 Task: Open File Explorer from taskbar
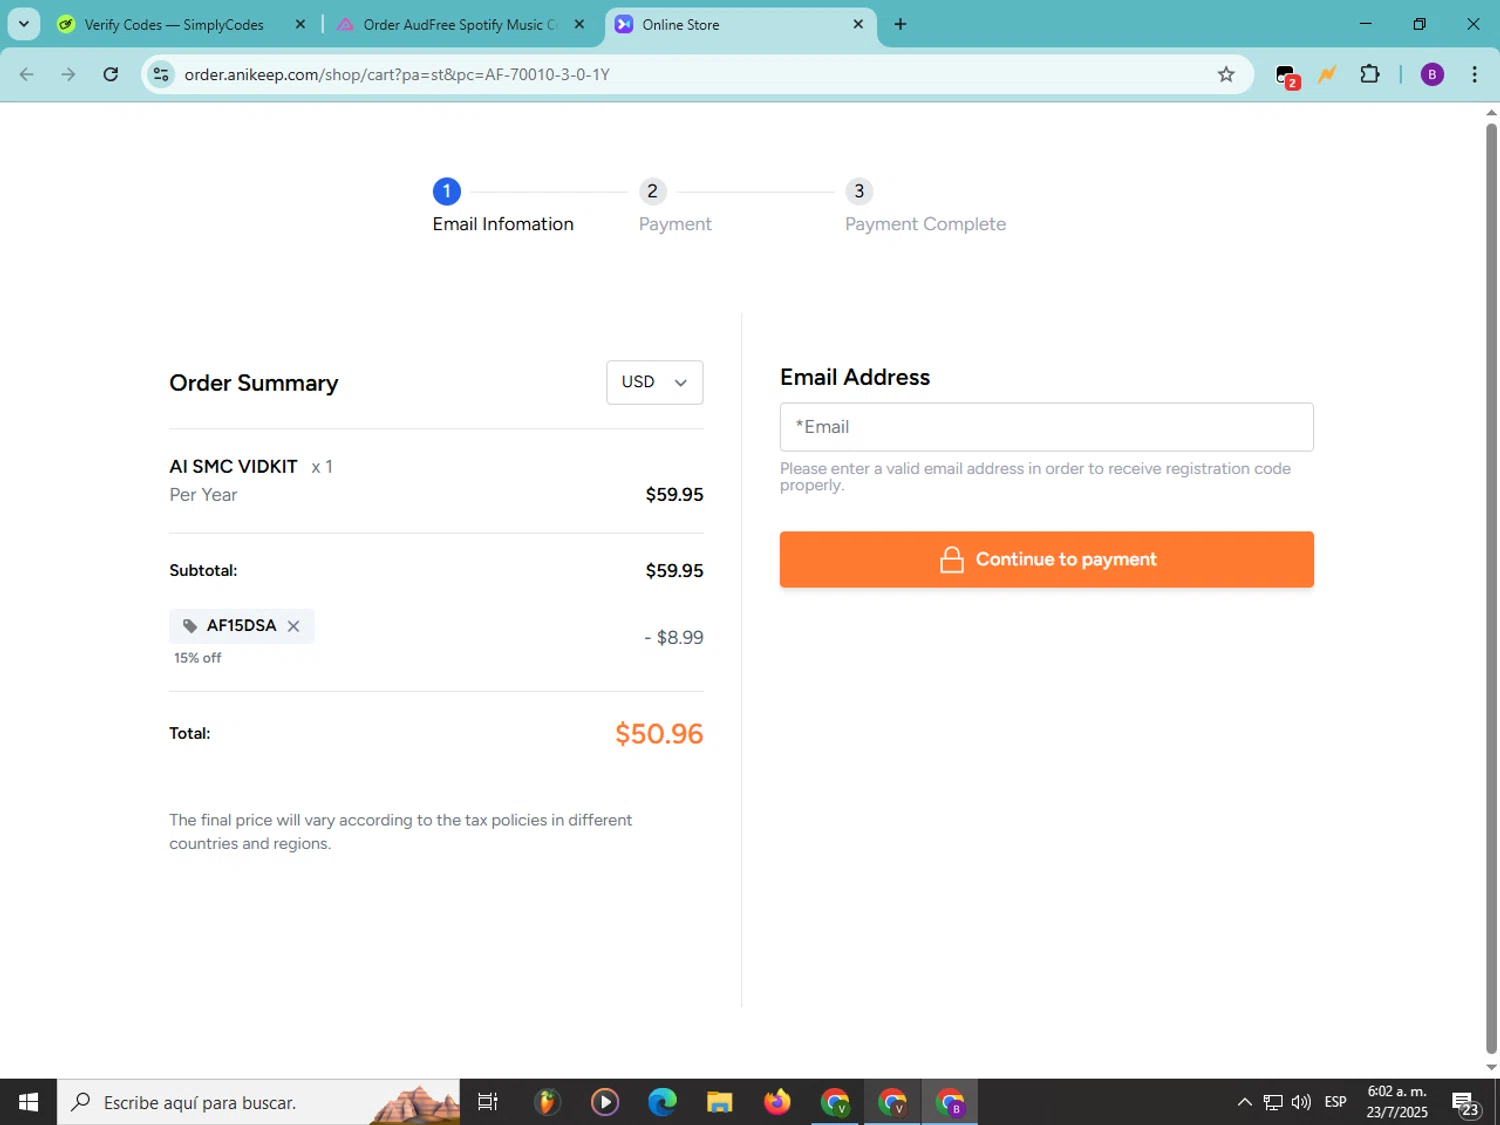tap(719, 1102)
